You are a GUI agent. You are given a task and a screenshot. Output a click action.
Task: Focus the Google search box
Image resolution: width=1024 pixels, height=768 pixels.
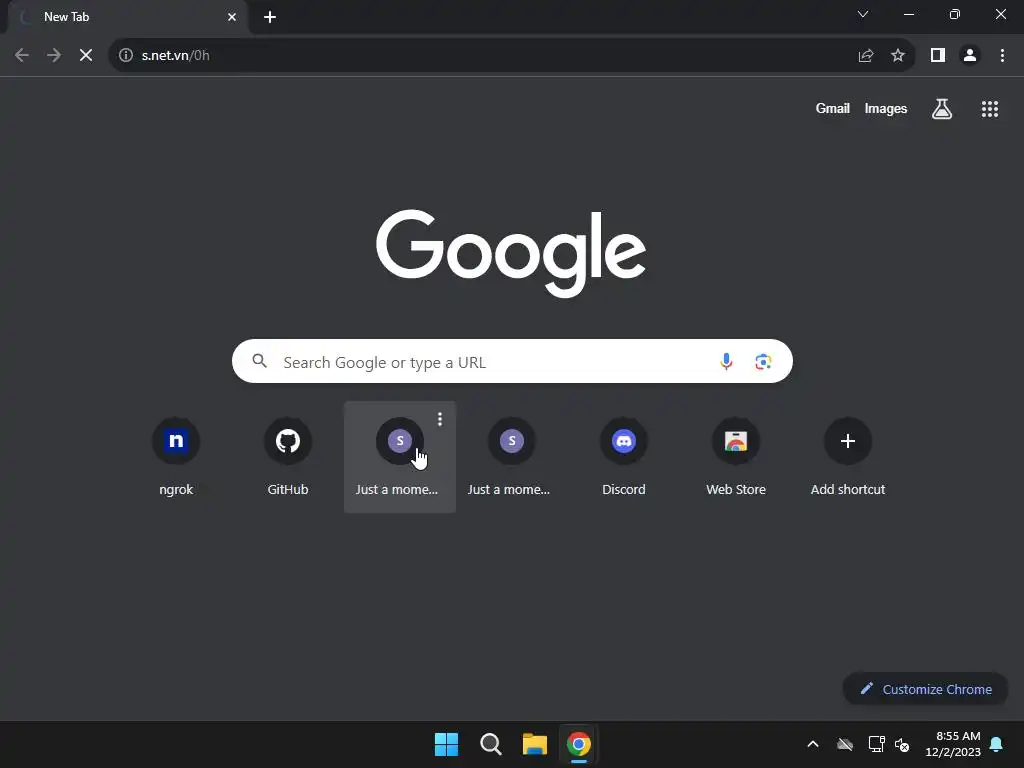[x=512, y=361]
